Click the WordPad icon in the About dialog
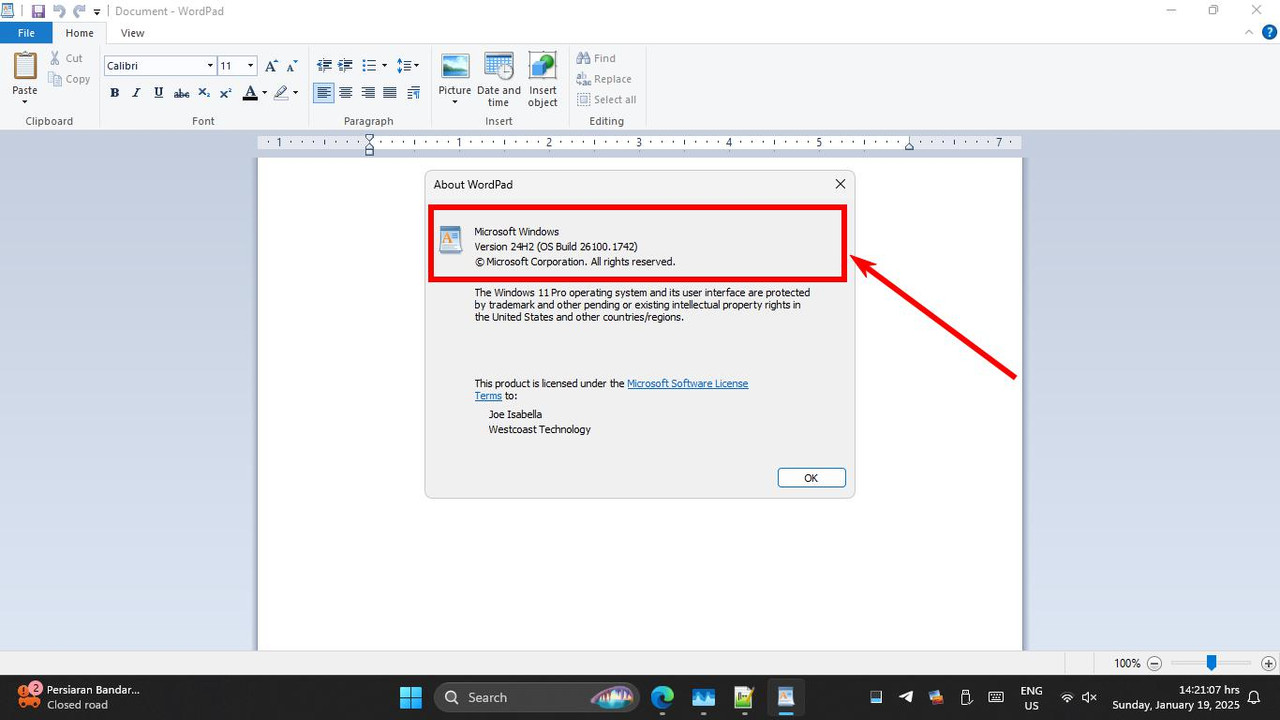 pos(451,240)
